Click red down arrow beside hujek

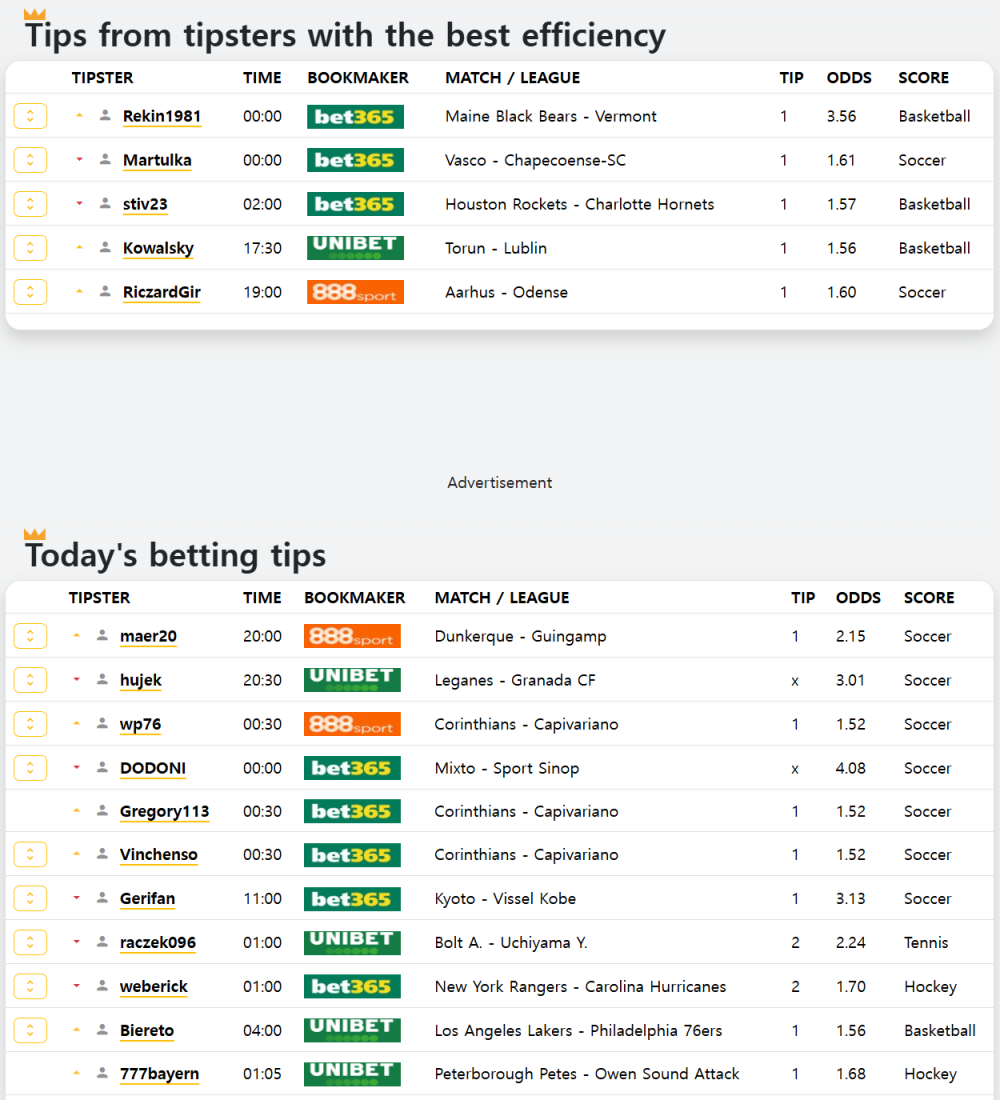tap(76, 680)
